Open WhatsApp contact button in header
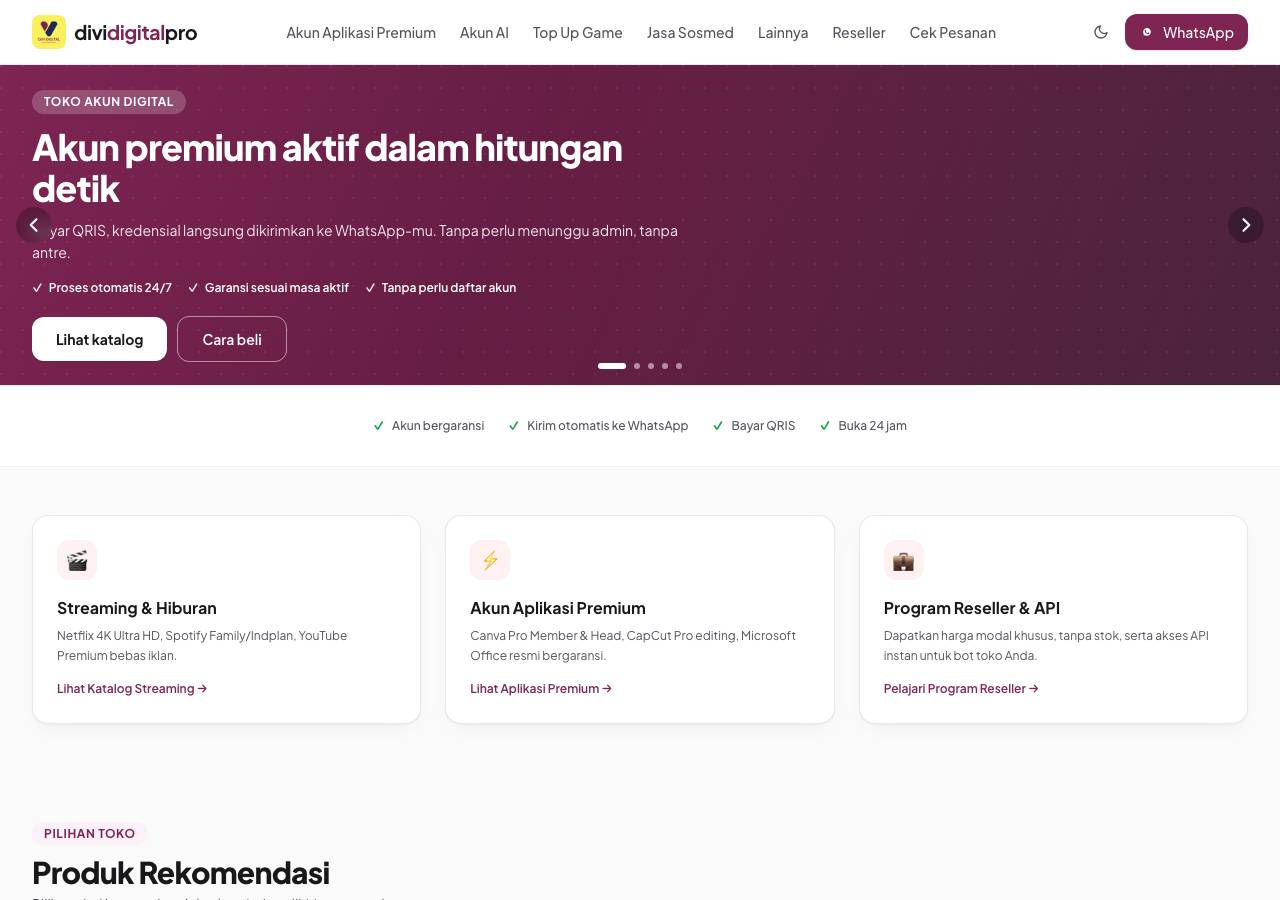The height and width of the screenshot is (900, 1280). (x=1186, y=32)
